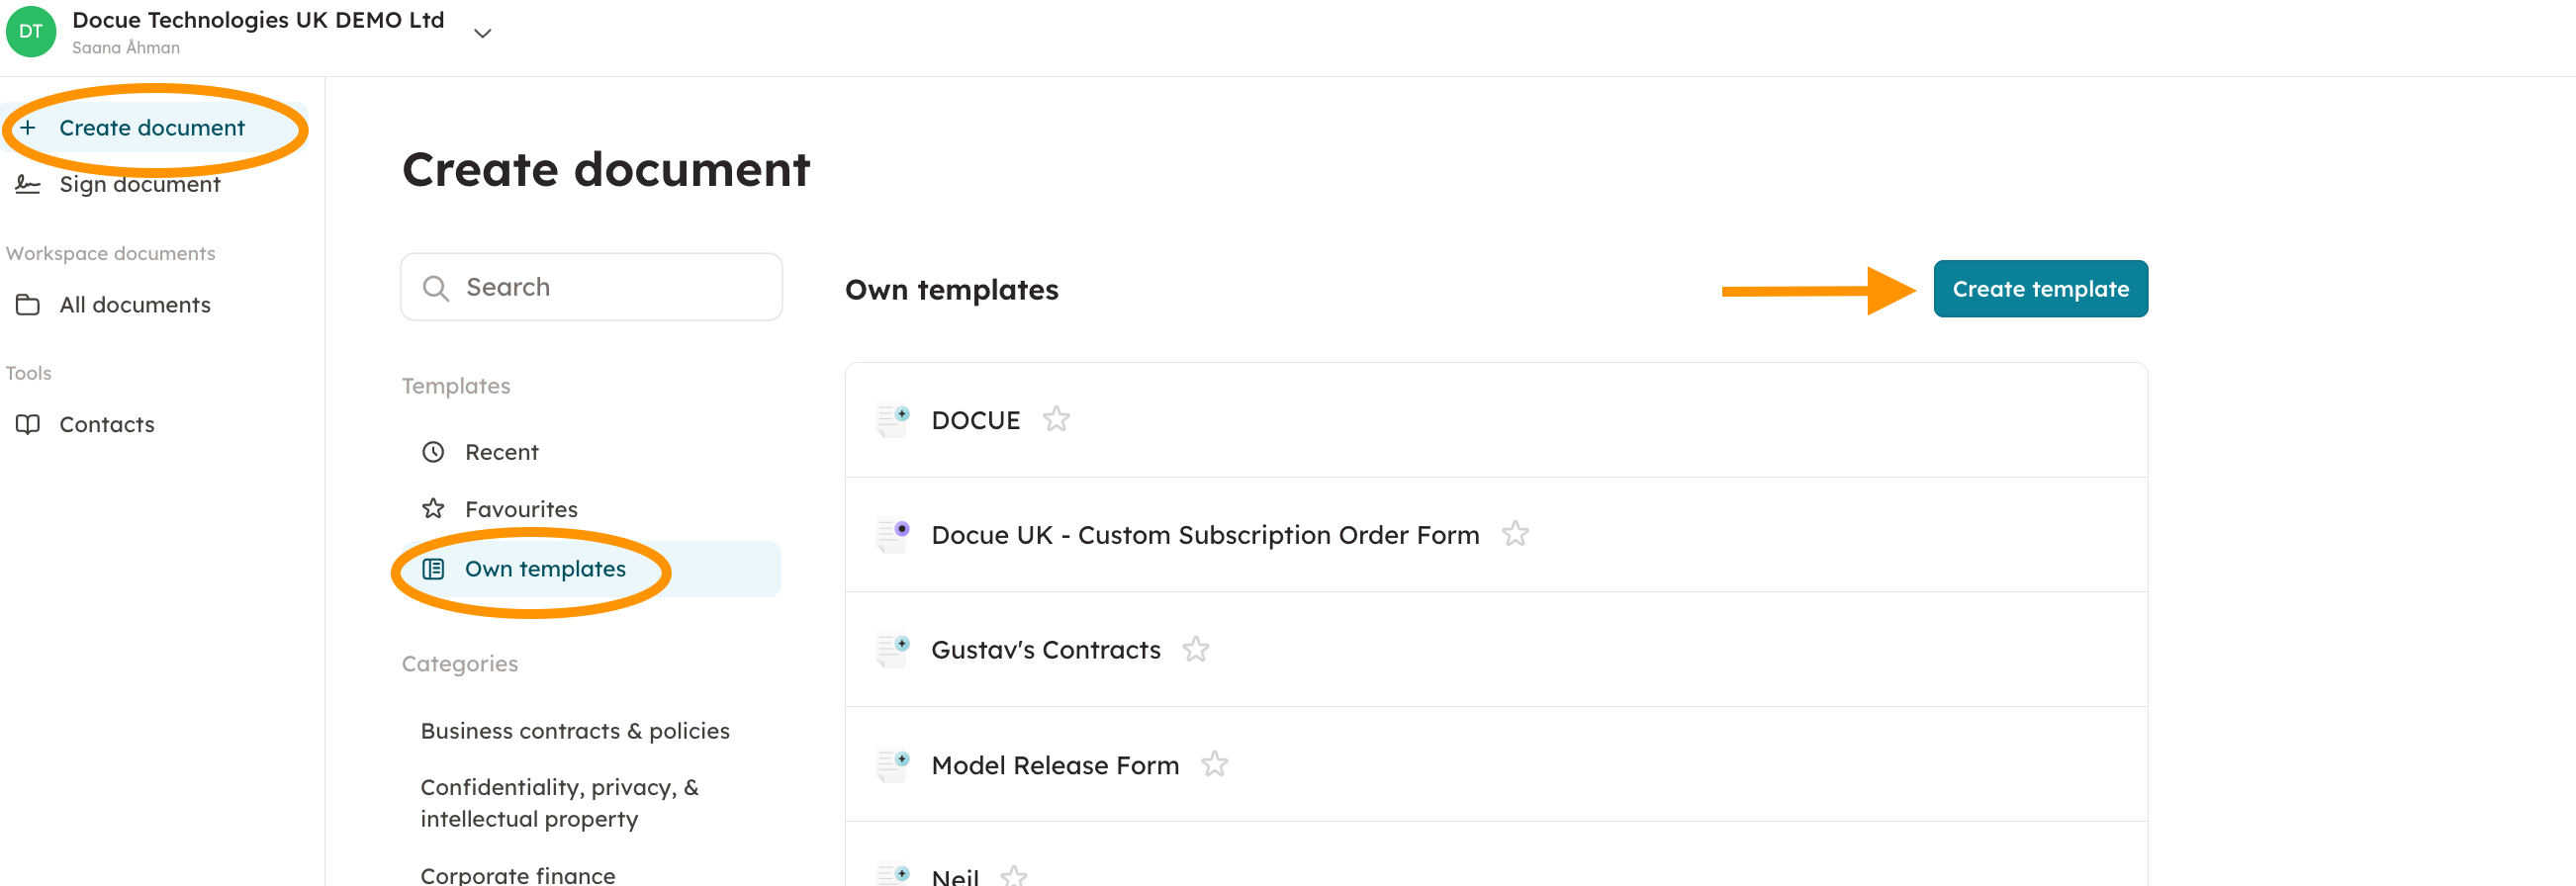The height and width of the screenshot is (886, 2576).
Task: Click the Gustav's Contracts template icon
Action: (892, 650)
